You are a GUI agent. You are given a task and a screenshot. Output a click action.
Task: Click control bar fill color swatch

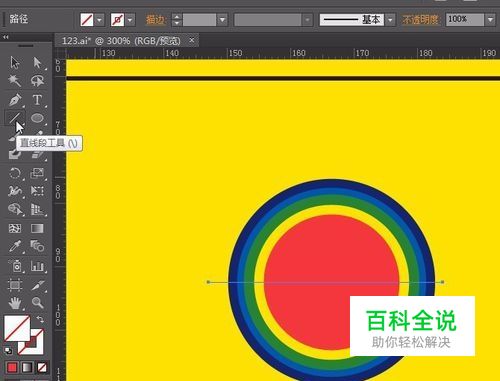[87, 20]
